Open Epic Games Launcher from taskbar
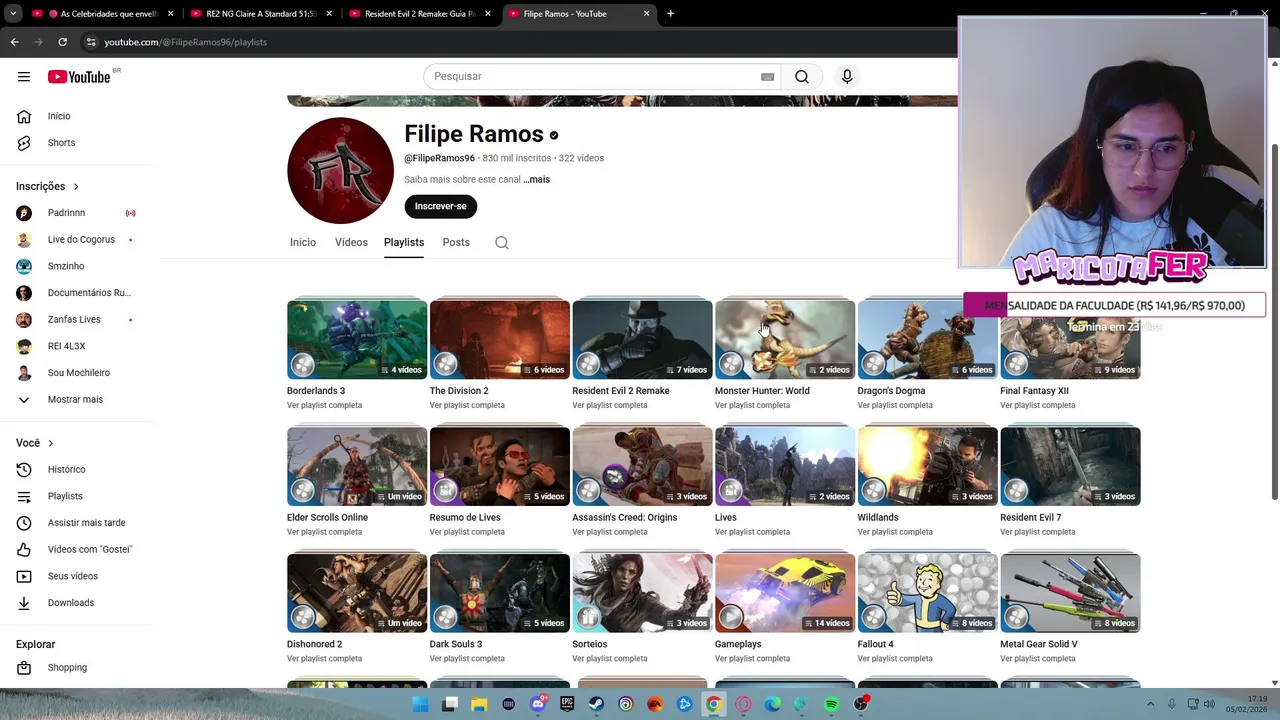Image resolution: width=1280 pixels, height=720 pixels. click(567, 704)
